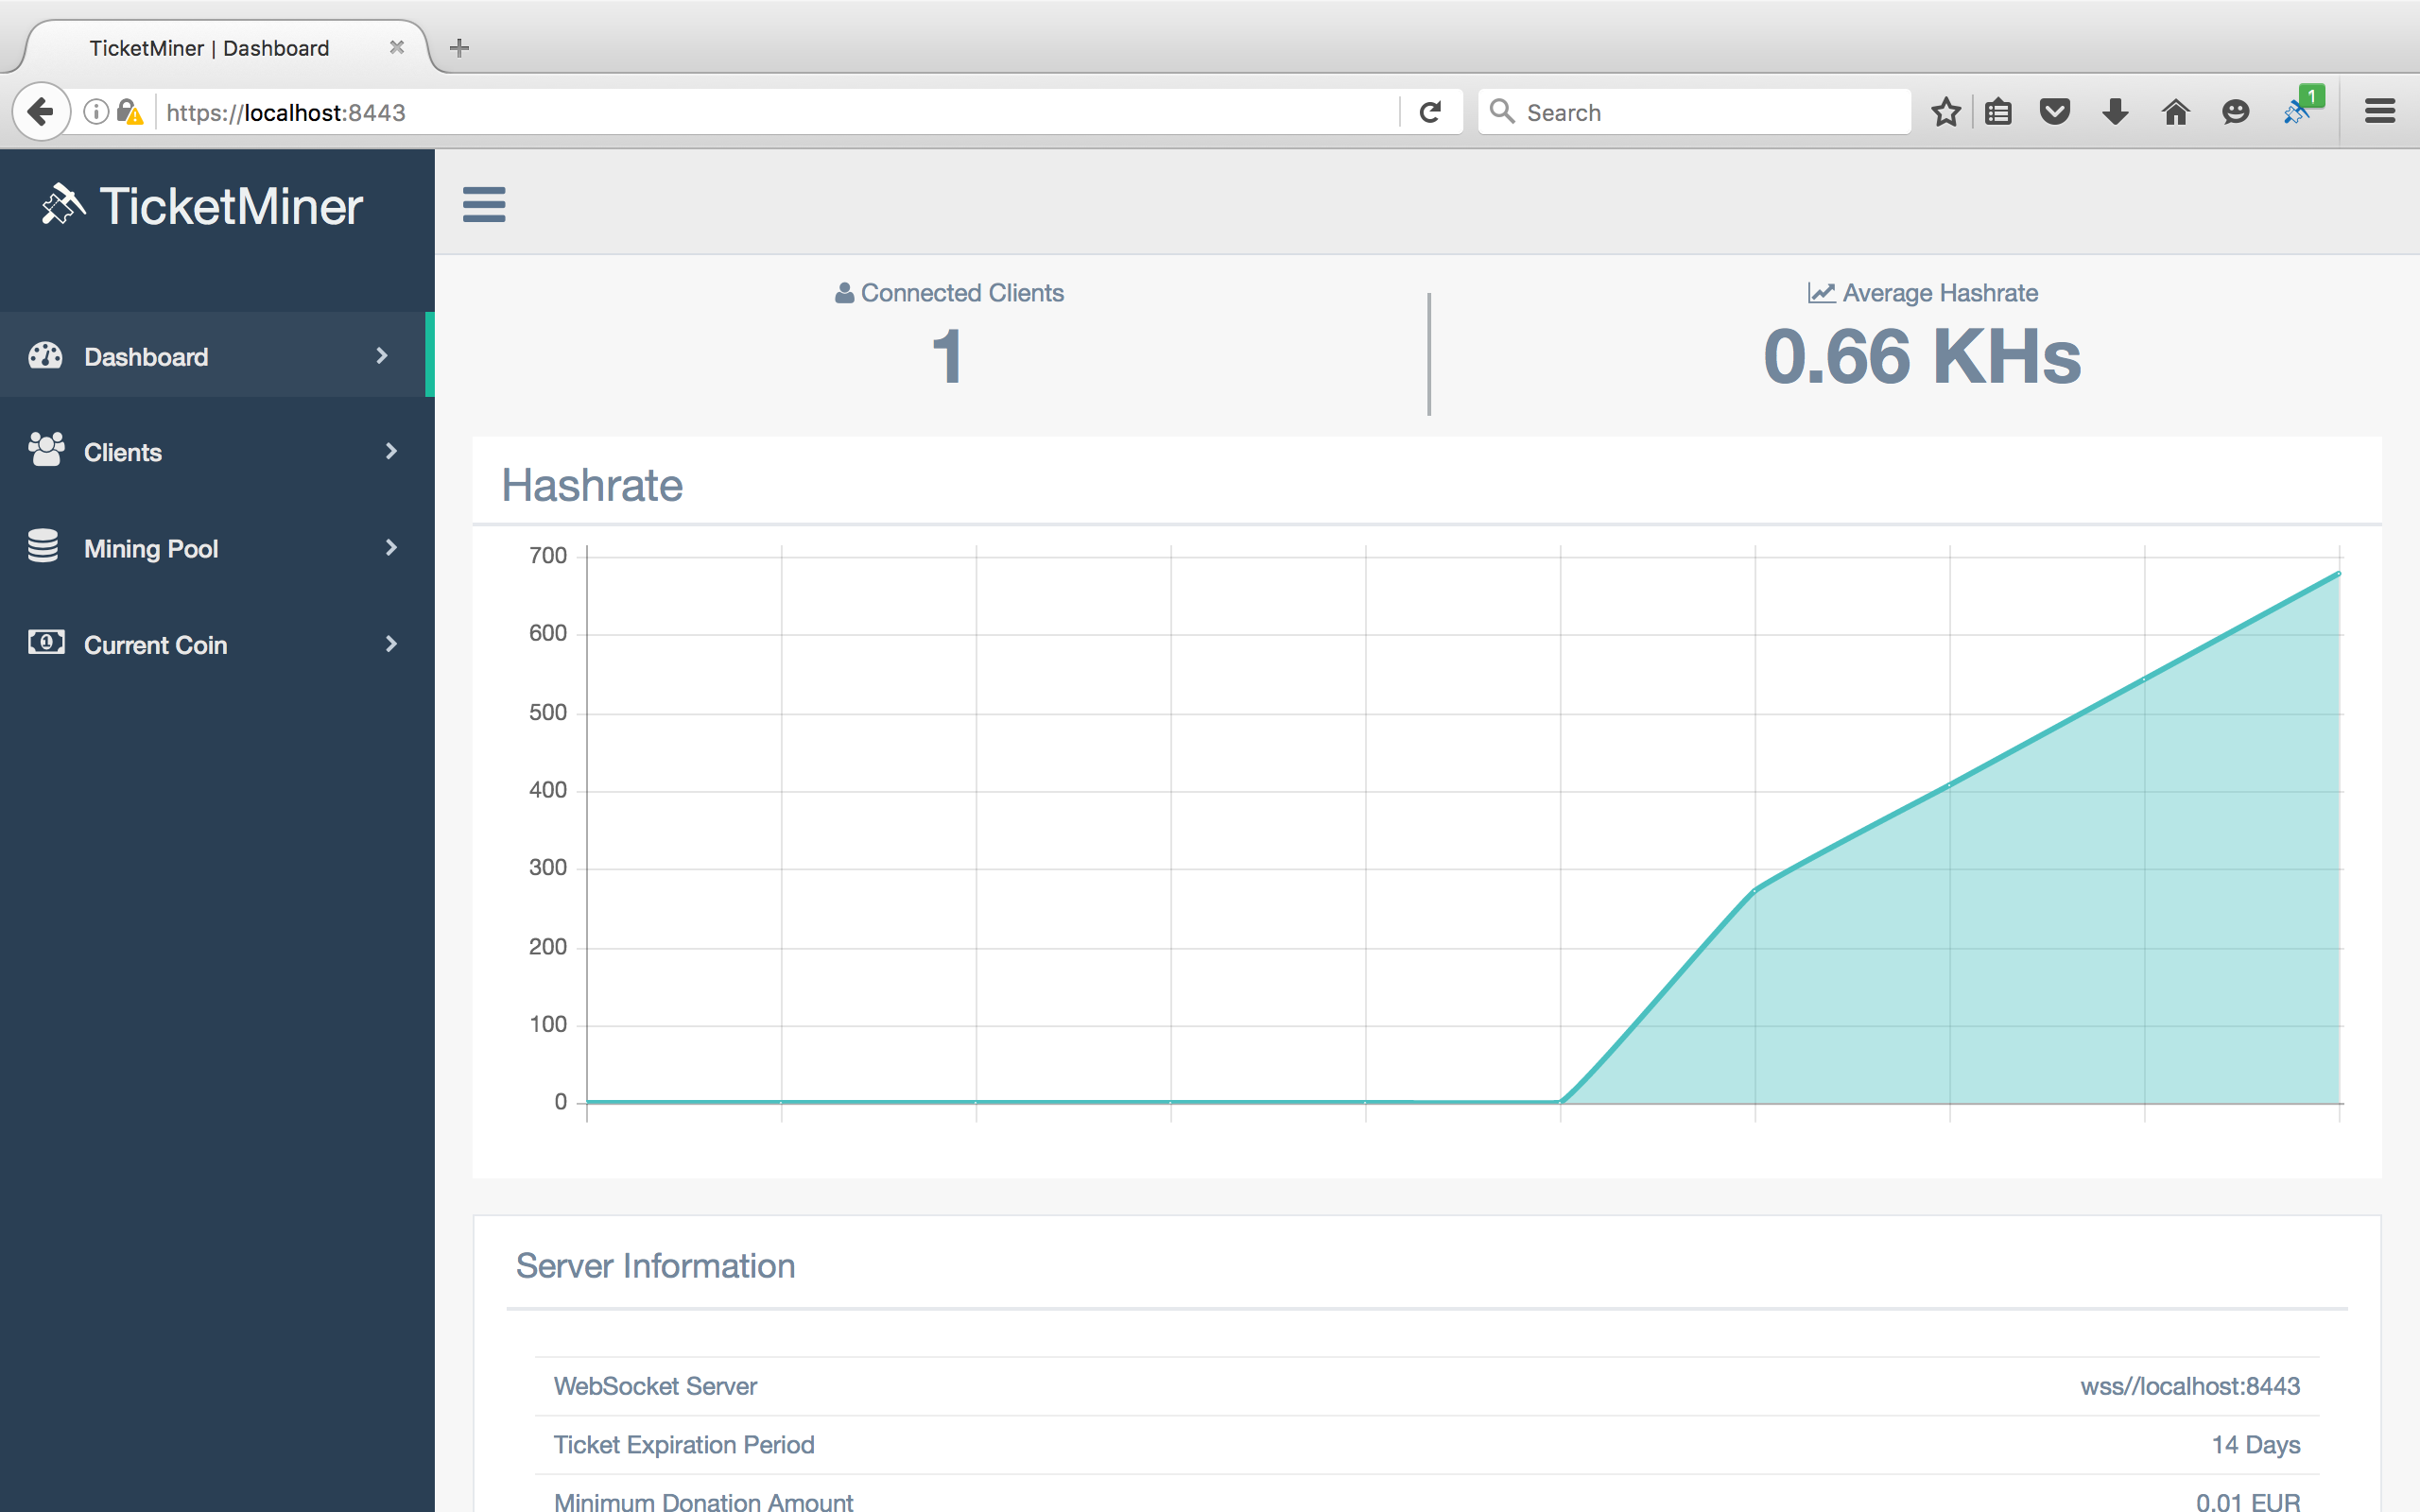The height and width of the screenshot is (1512, 2420).
Task: Open the Mining Pool menu item
Action: pos(151,548)
